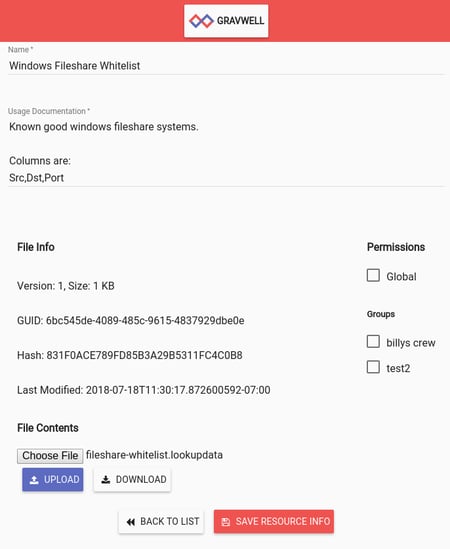Click the Last Modified timestamp
The height and width of the screenshot is (549, 450).
click(178, 390)
